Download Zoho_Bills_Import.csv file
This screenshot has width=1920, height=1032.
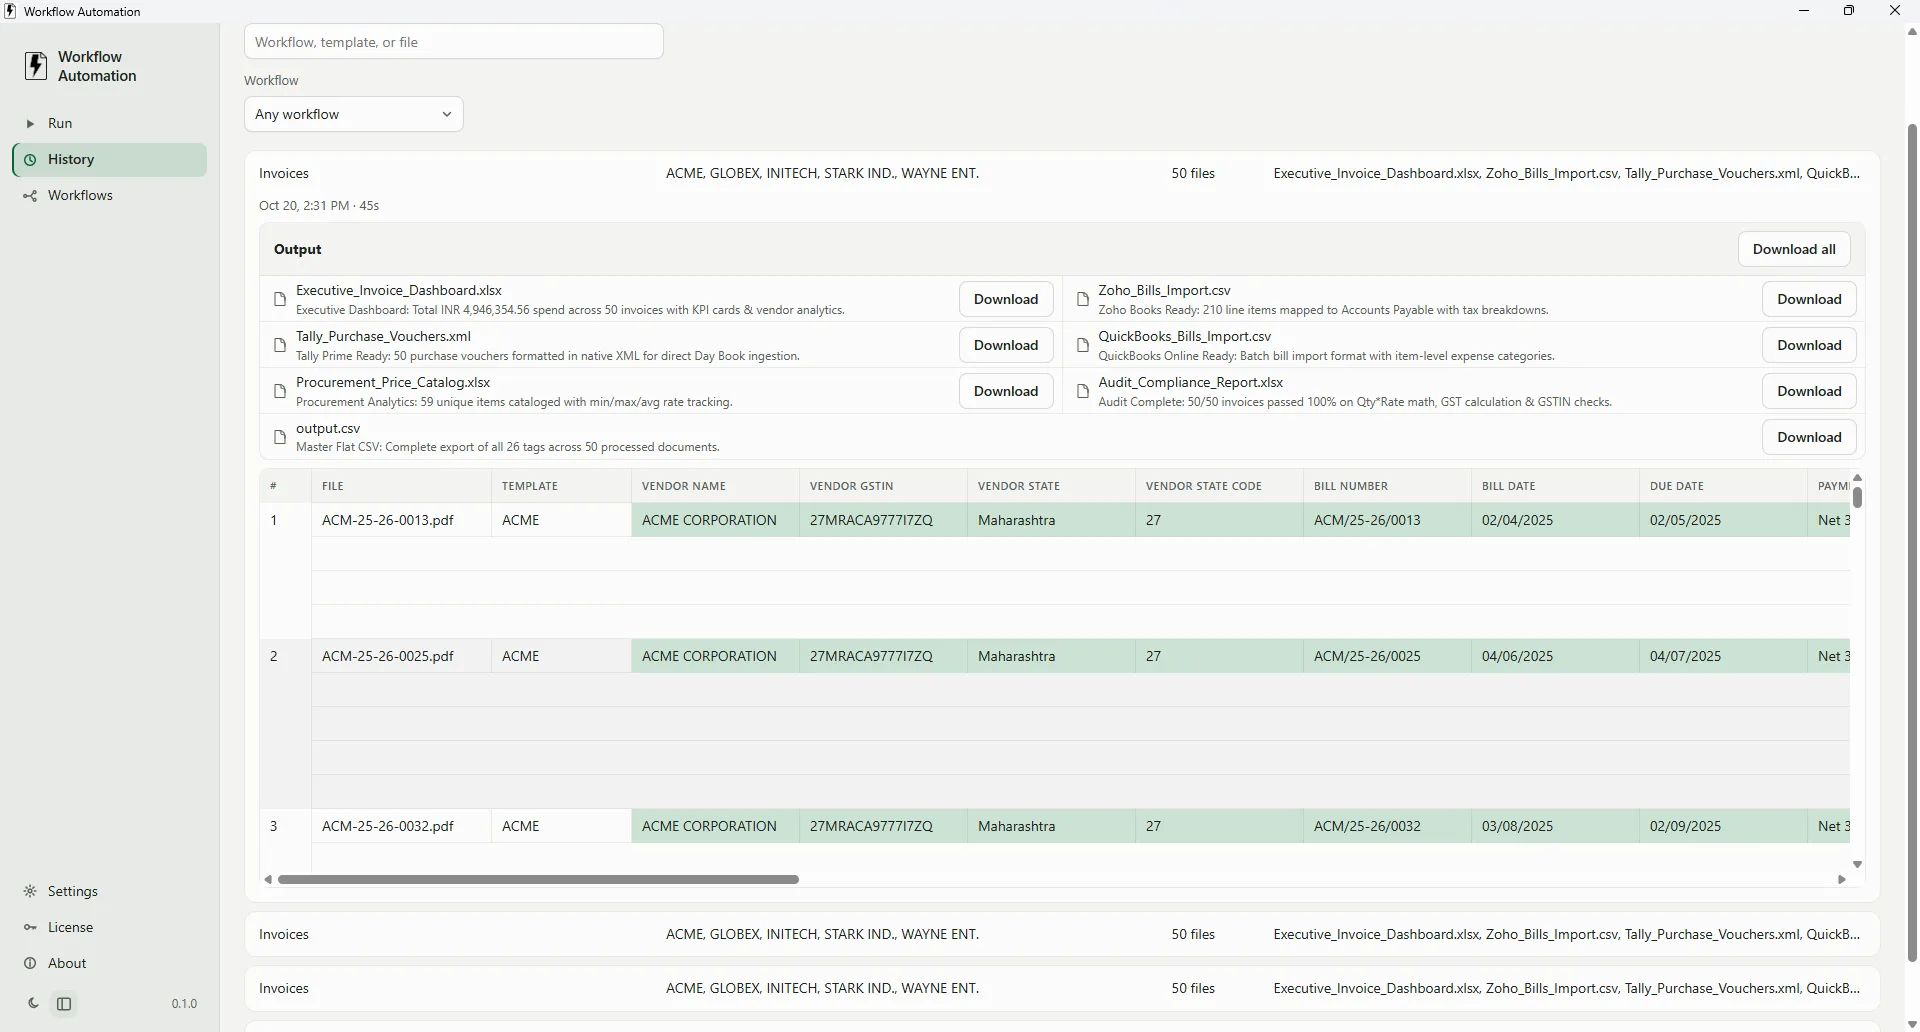coord(1809,299)
